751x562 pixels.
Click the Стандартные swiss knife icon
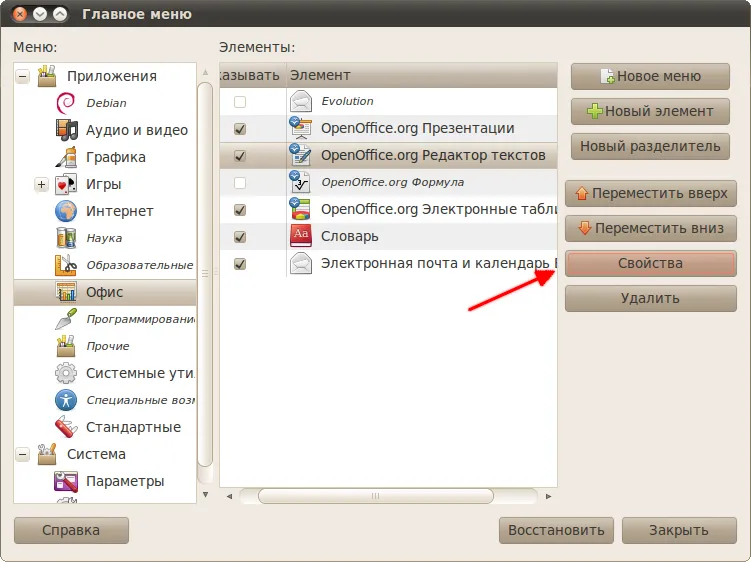click(66, 427)
